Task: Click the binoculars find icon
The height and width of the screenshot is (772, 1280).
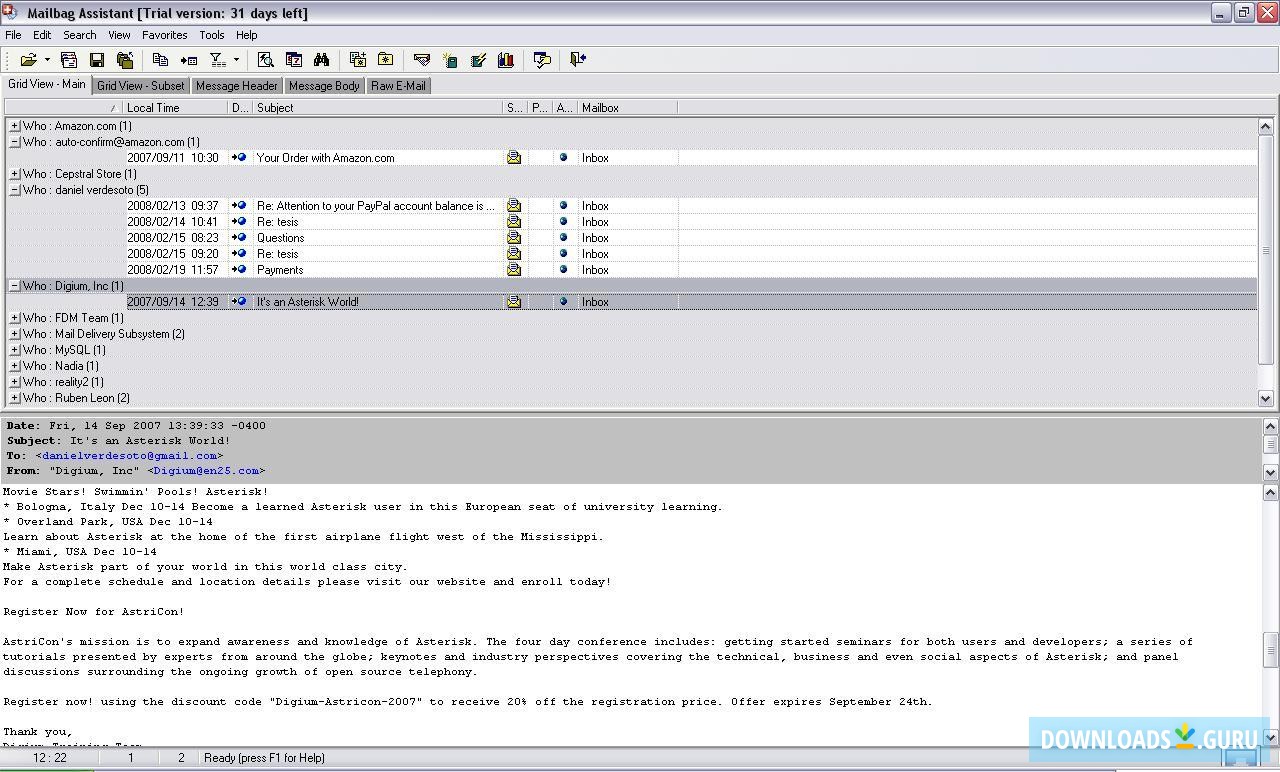Action: [321, 60]
